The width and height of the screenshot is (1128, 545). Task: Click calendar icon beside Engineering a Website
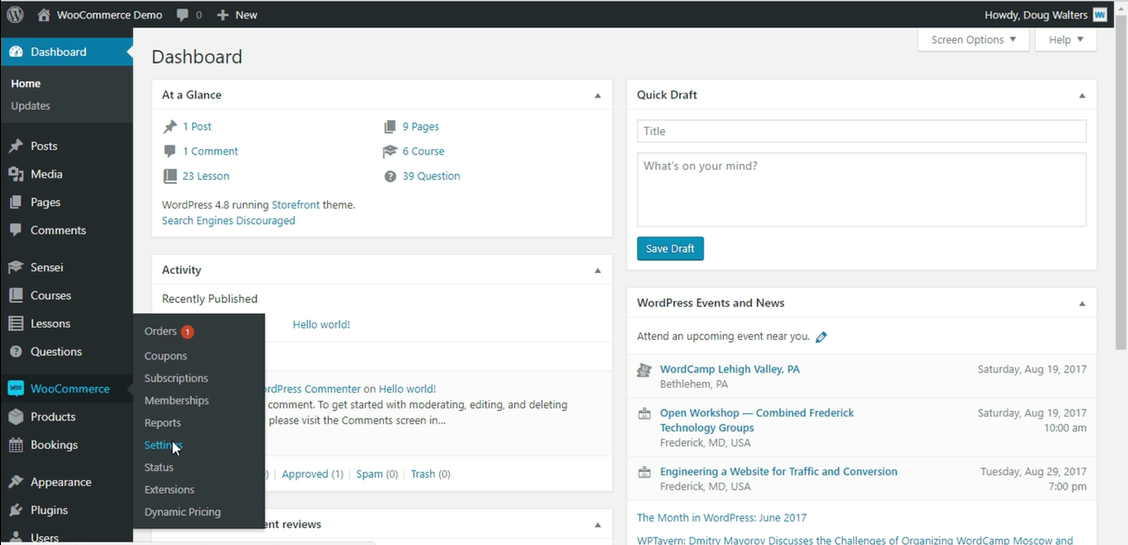(x=645, y=472)
